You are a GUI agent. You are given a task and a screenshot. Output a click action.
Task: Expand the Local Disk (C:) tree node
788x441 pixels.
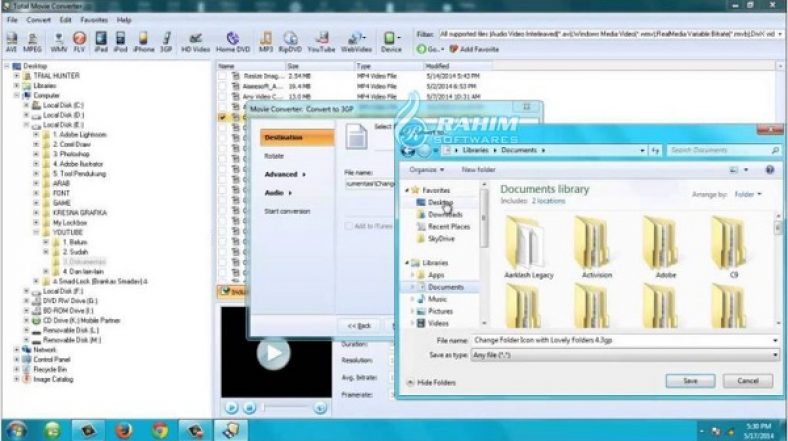point(26,105)
